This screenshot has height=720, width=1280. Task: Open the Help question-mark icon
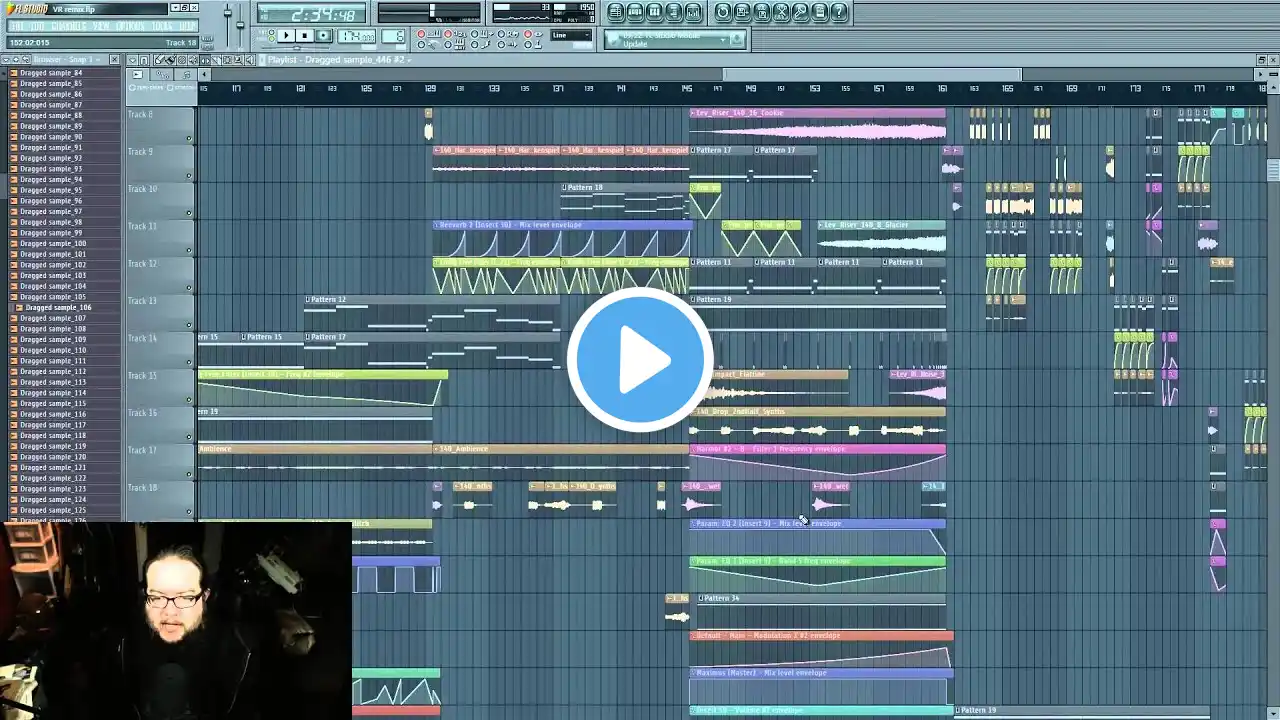pyautogui.click(x=839, y=12)
